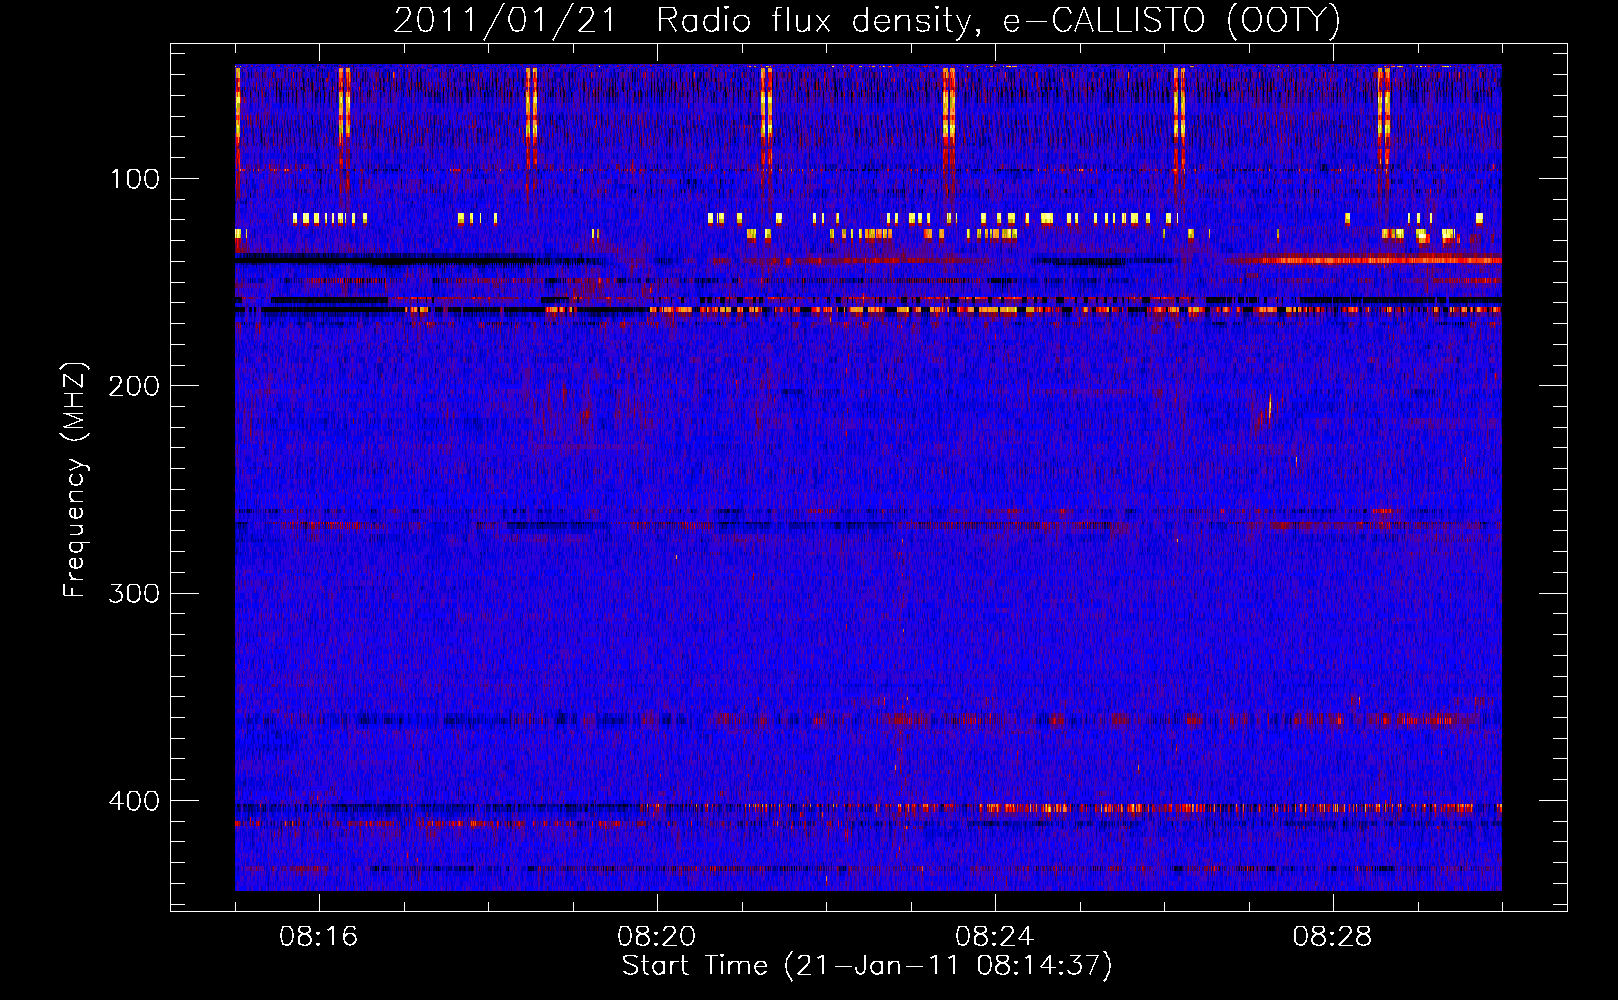This screenshot has width=1618, height=1000.
Task: Click the plot title '2011/01/21 Radio flux density, e-CALLISTO (OOTY)'
Action: (x=867, y=21)
